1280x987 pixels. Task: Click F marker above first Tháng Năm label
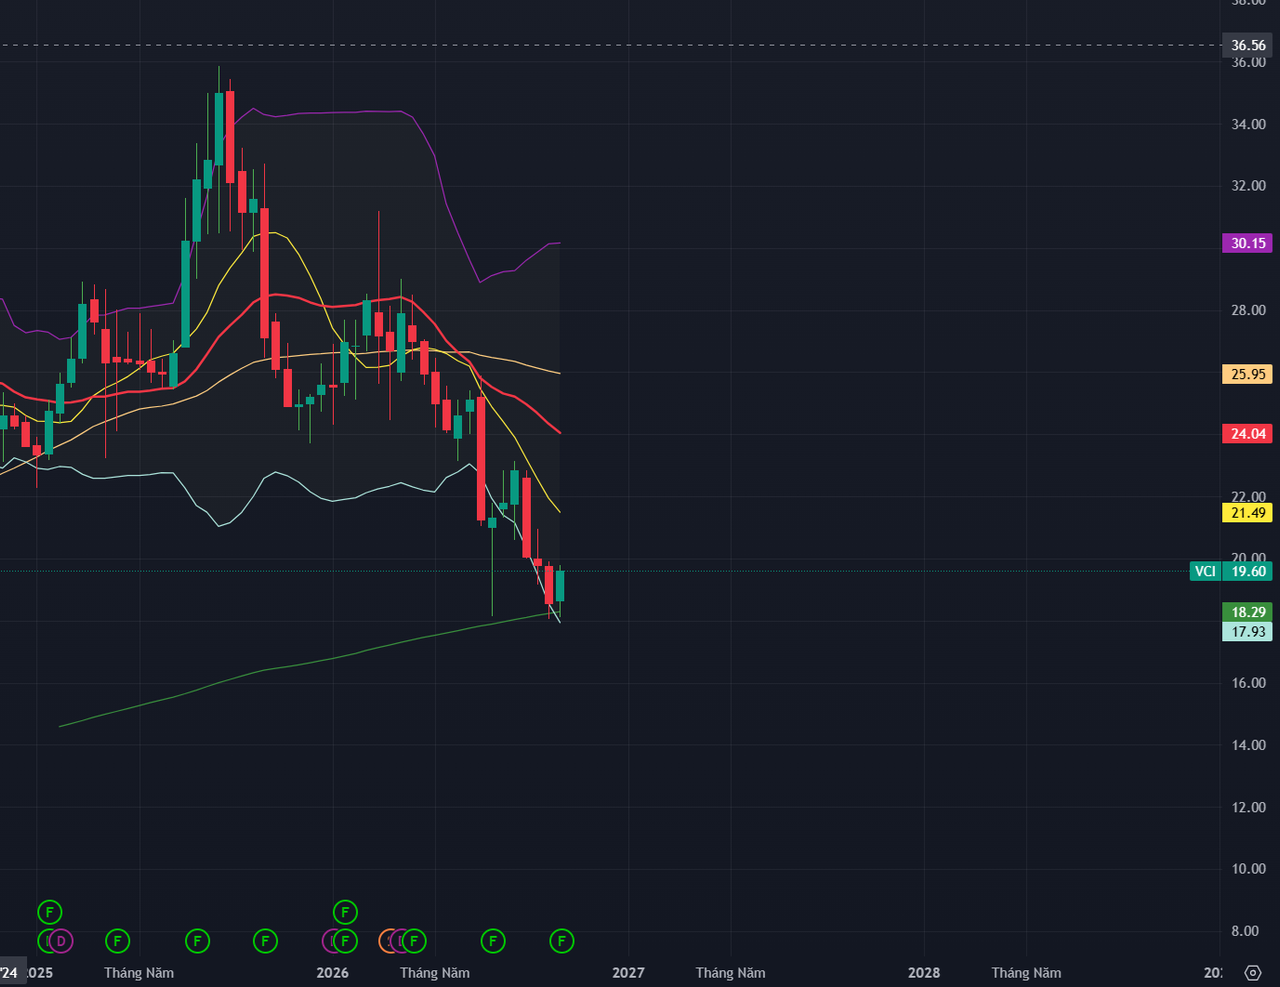coord(118,941)
